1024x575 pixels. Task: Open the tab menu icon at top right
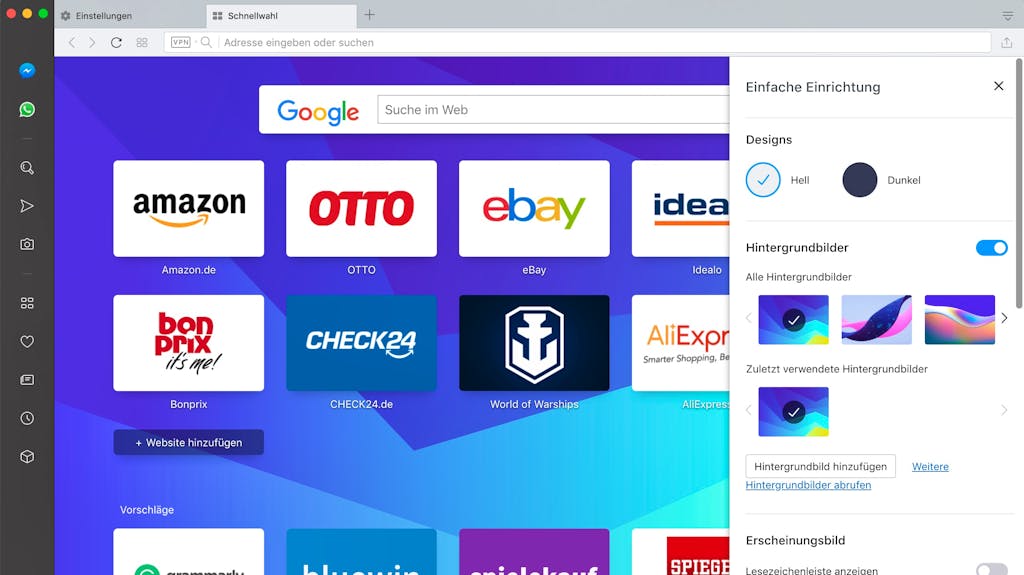point(1007,16)
